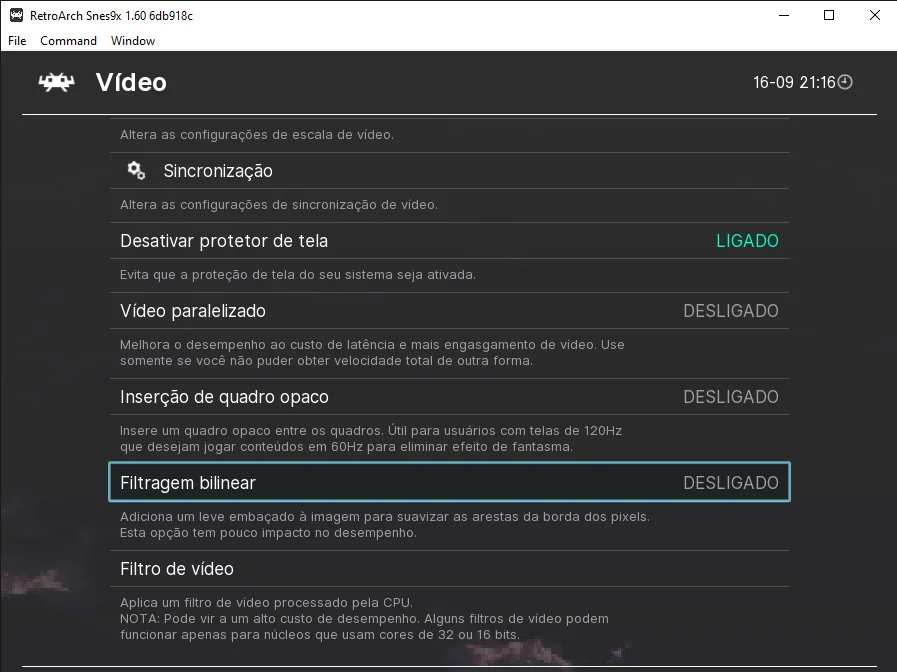Click the clock icon next to time
The width and height of the screenshot is (897, 672).
pyautogui.click(x=845, y=82)
